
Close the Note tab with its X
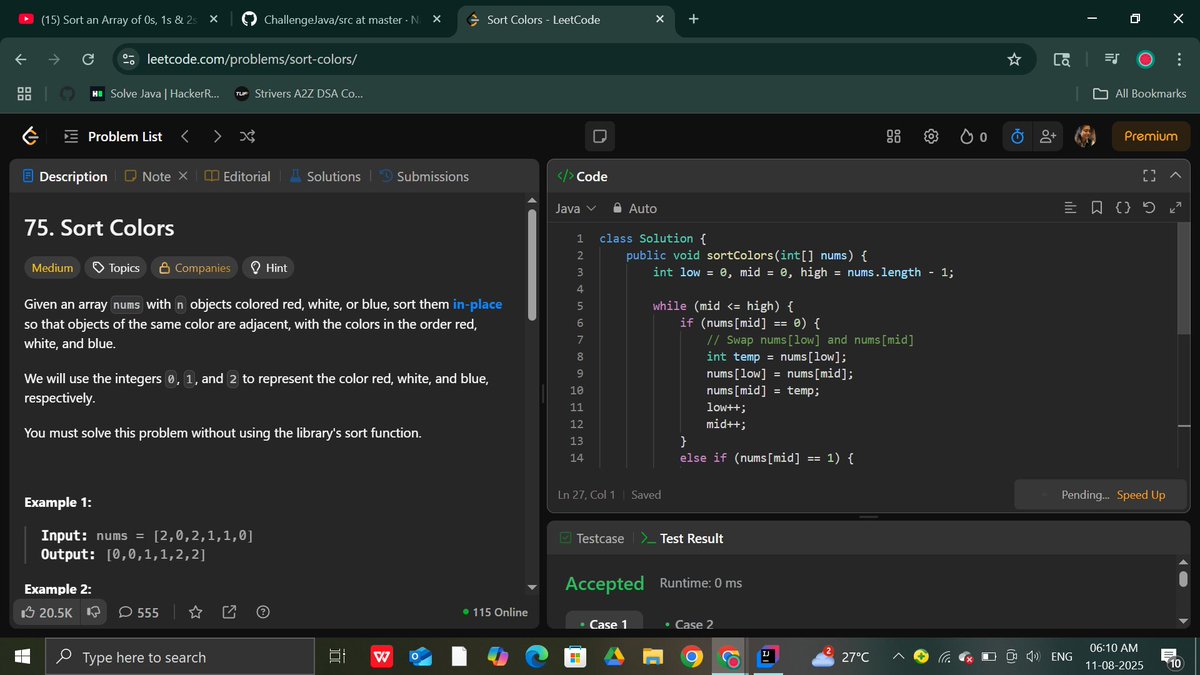[182, 176]
